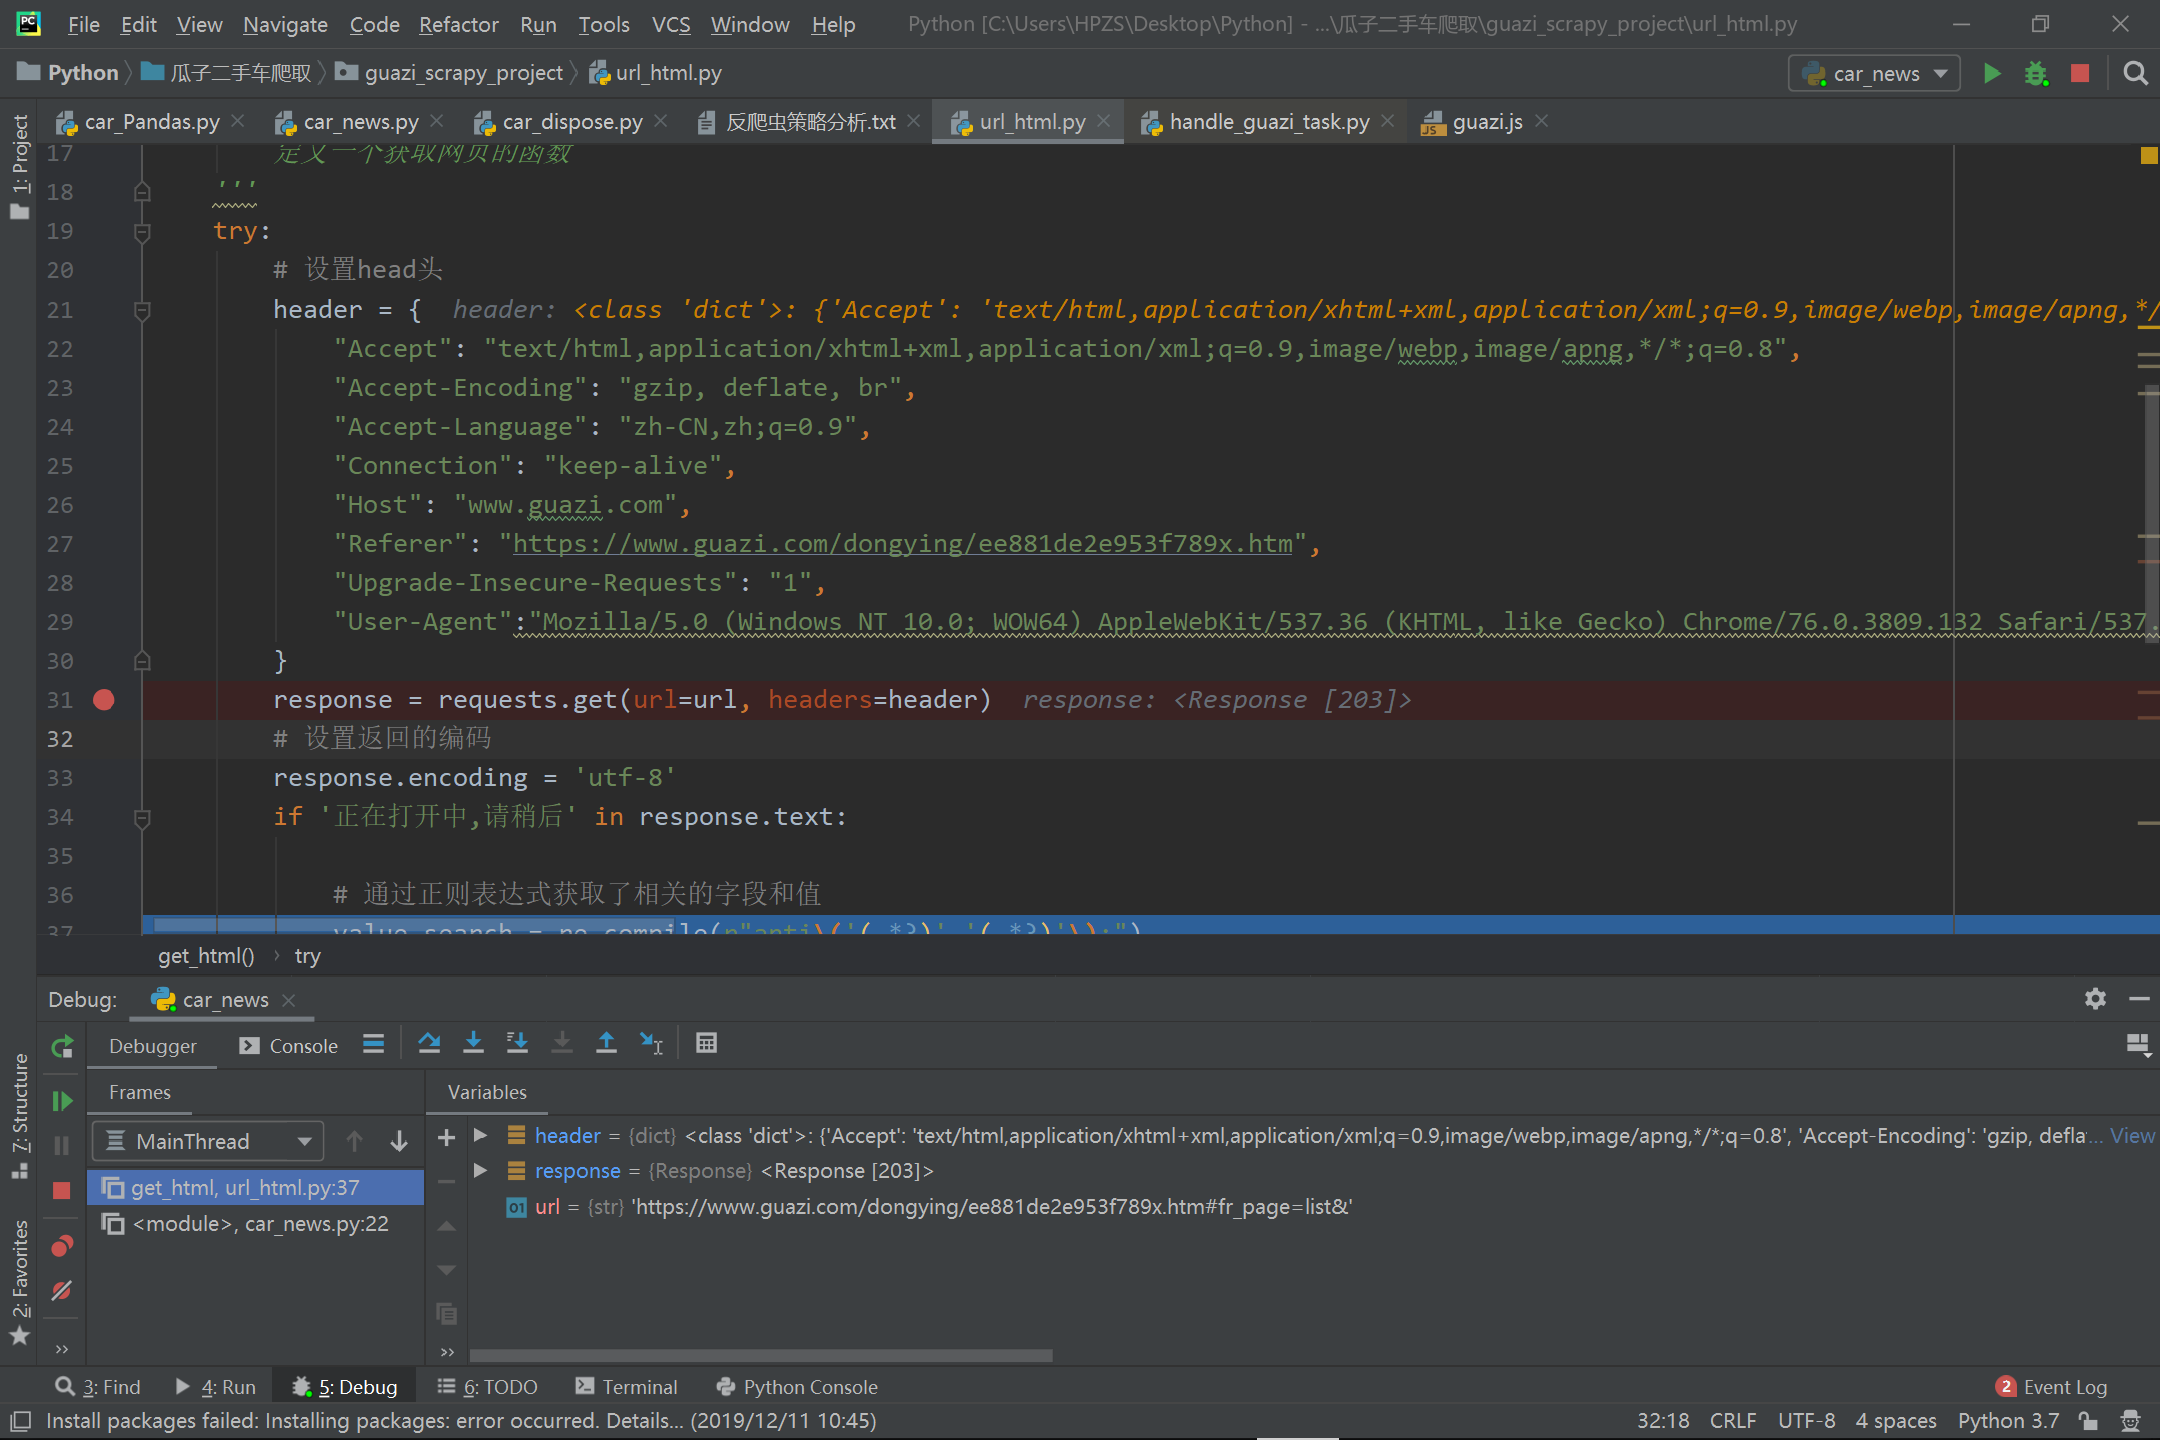The width and height of the screenshot is (2160, 1440).
Task: Click the green Run button in toolbar
Action: click(1992, 73)
